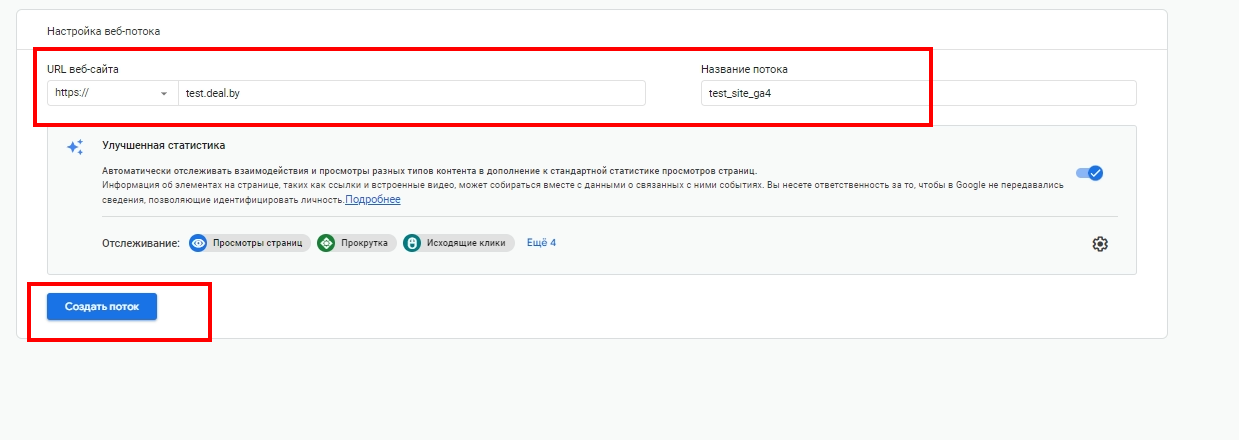
Task: Expand the Ещё 4 tracked events link
Action: (541, 243)
